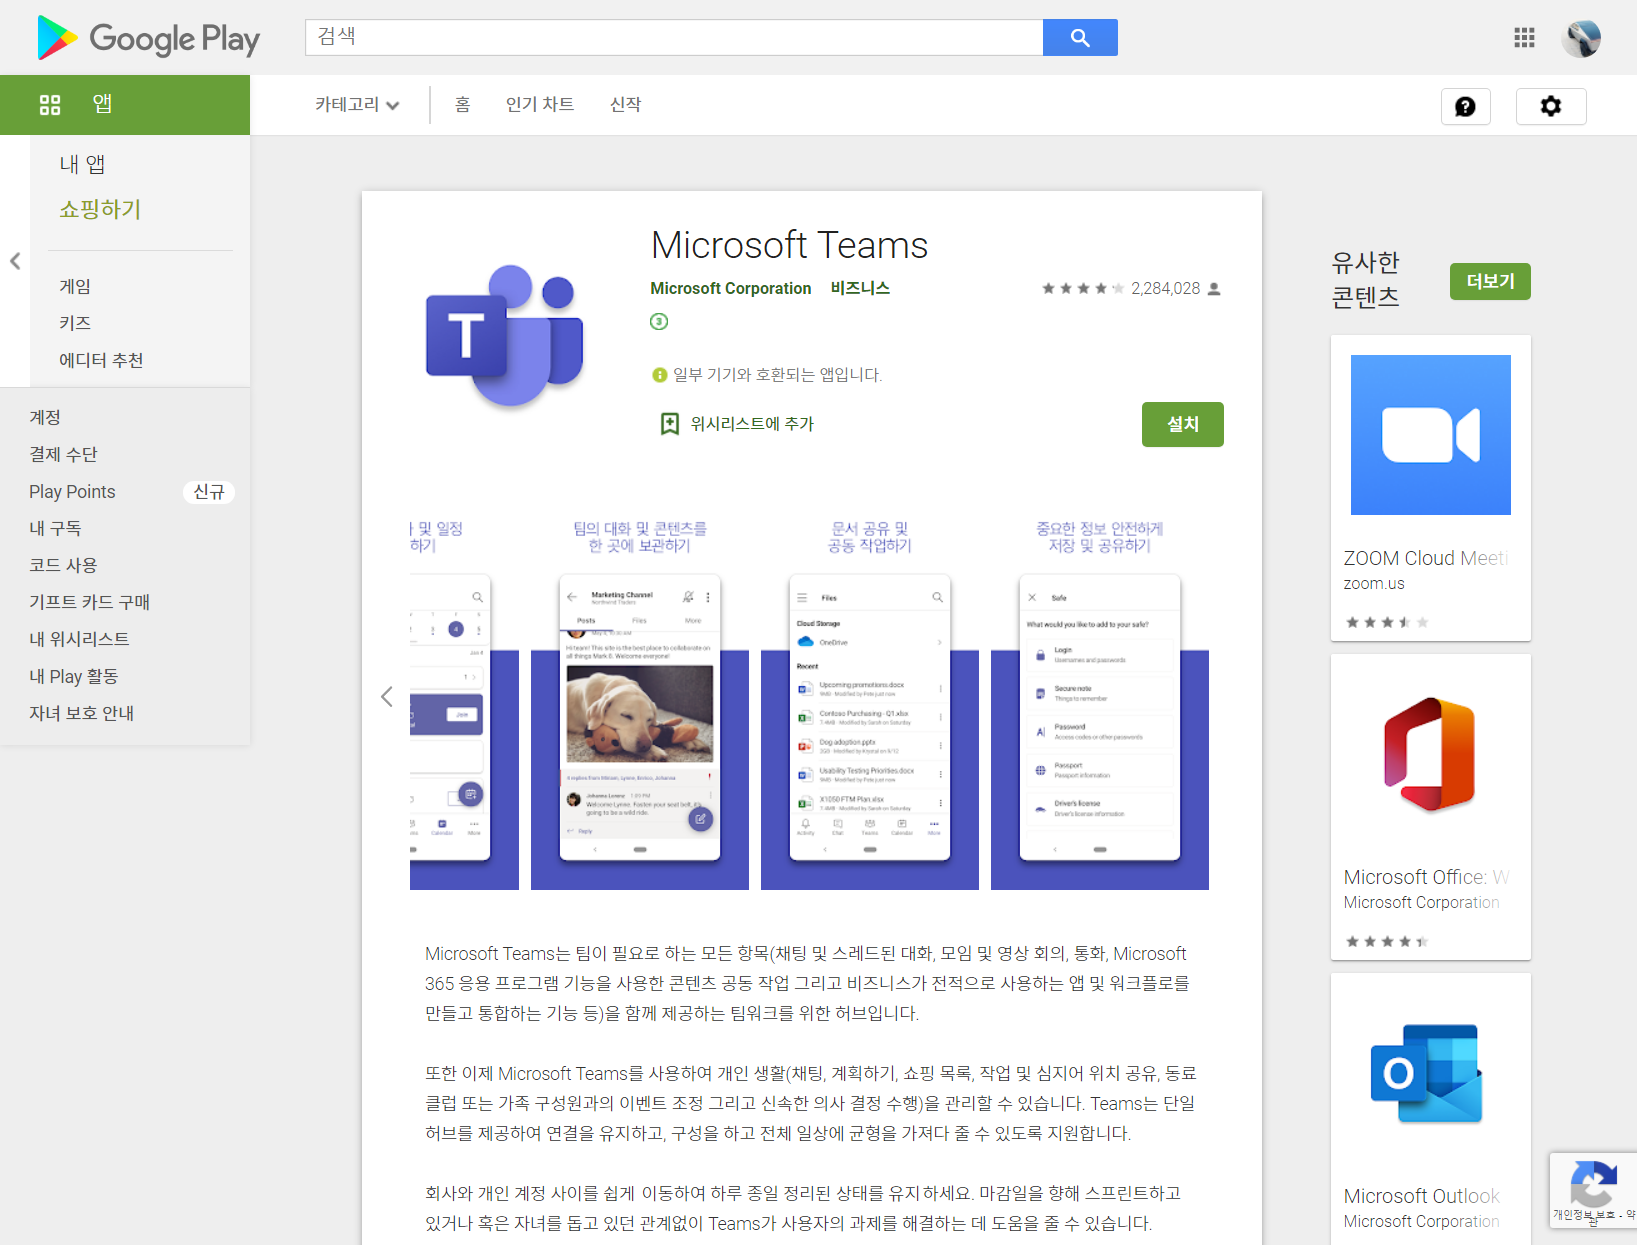Click the device compatibility info icon
1637x1245 pixels.
coord(659,375)
